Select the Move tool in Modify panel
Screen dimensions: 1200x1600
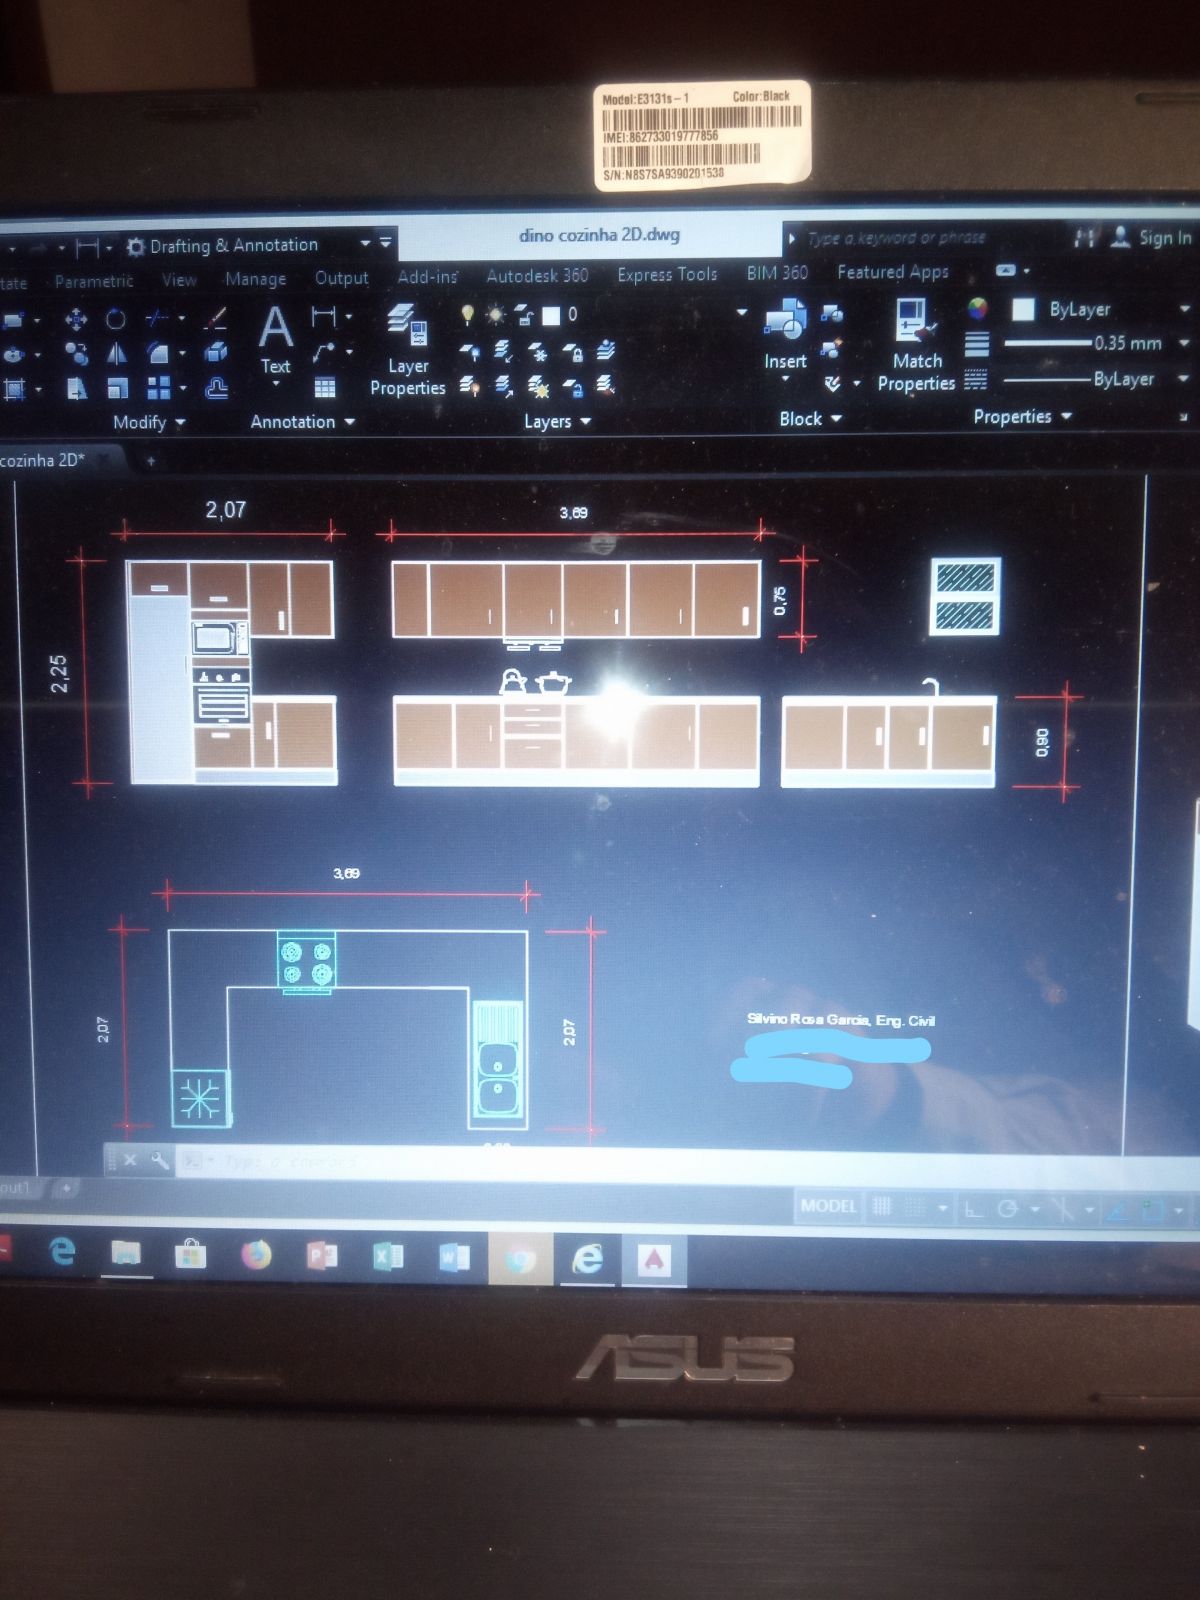coord(75,319)
